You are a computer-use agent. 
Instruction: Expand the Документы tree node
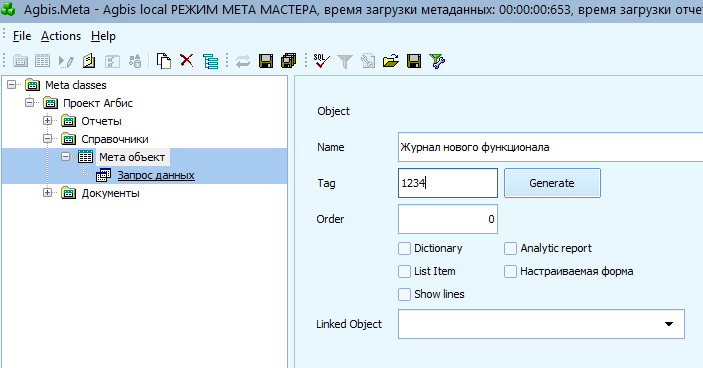[x=48, y=193]
